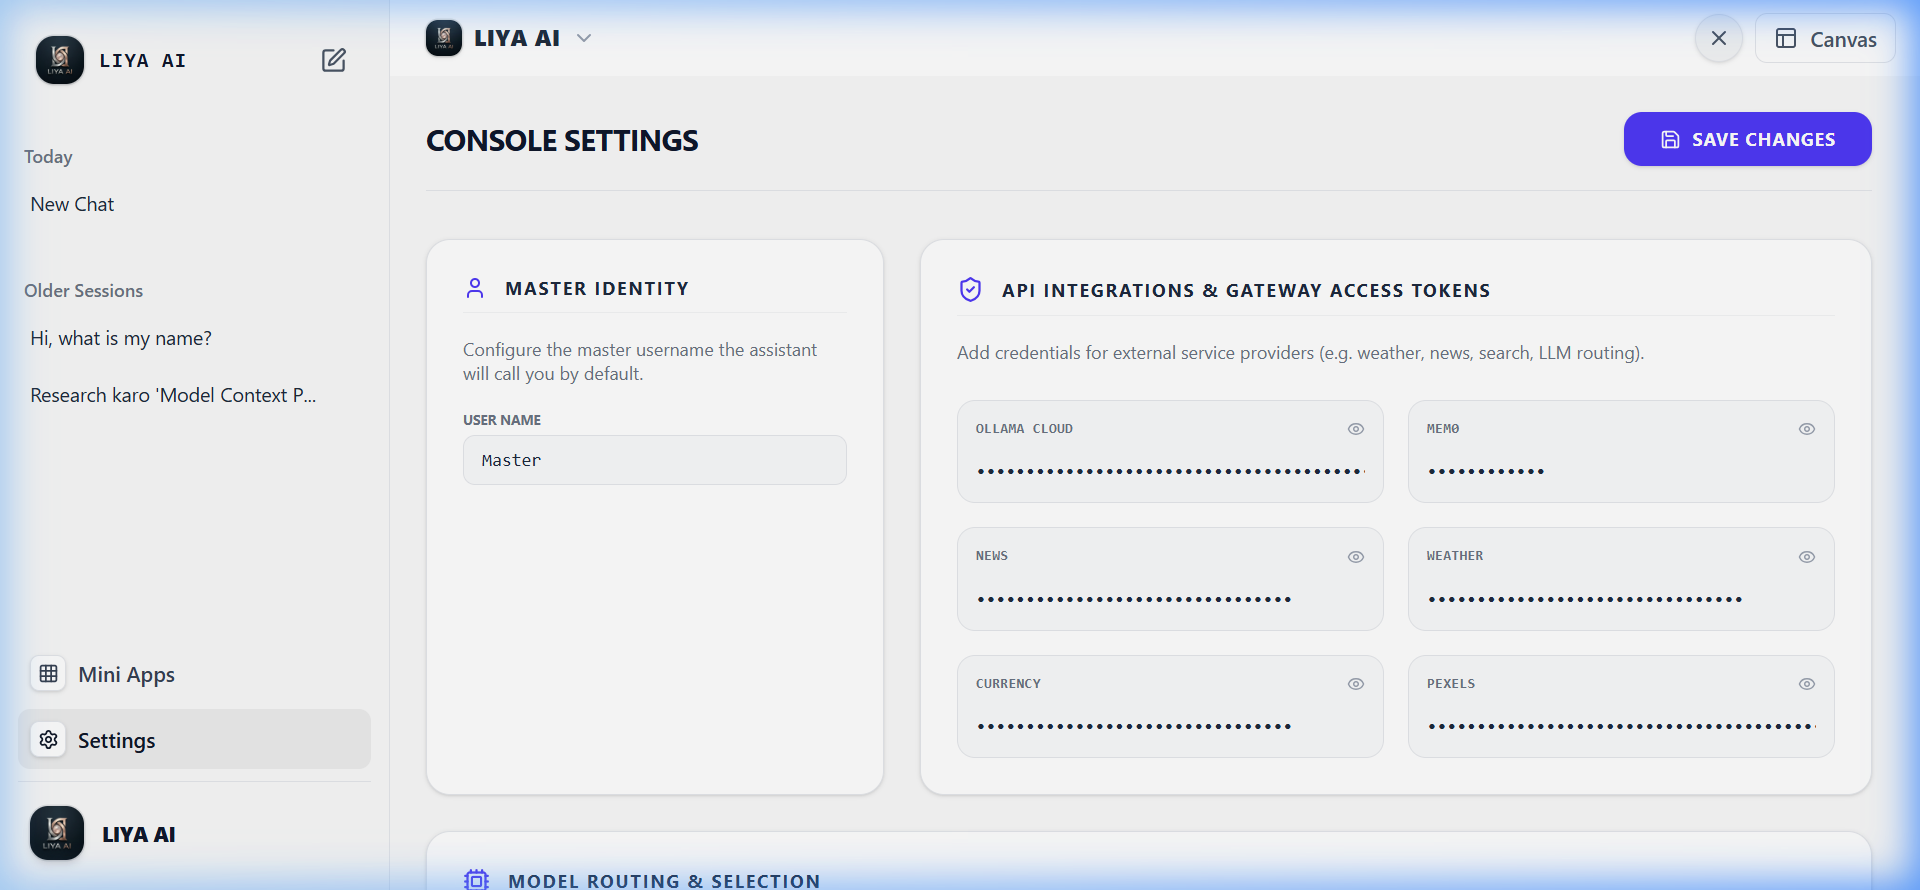Select Settings in sidebar

click(x=194, y=740)
